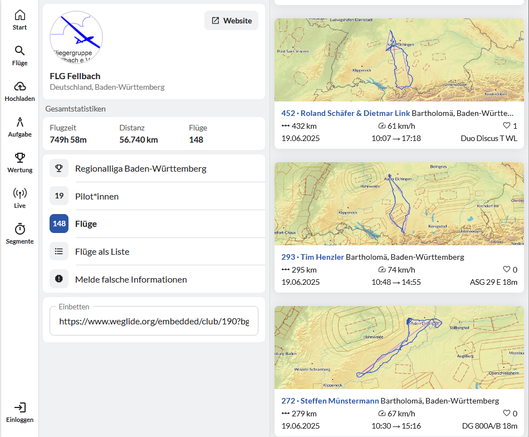Screen dimensions: 529x437
Task: Click the time range 10:07 → 17:18
Action: (x=396, y=138)
